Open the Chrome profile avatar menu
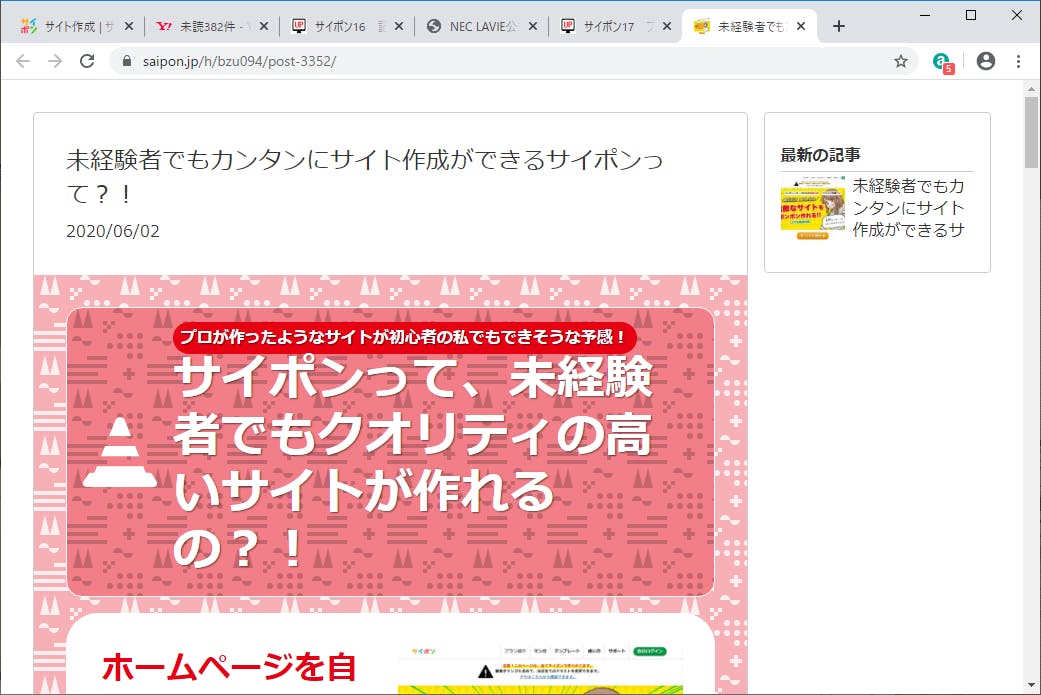 (986, 61)
